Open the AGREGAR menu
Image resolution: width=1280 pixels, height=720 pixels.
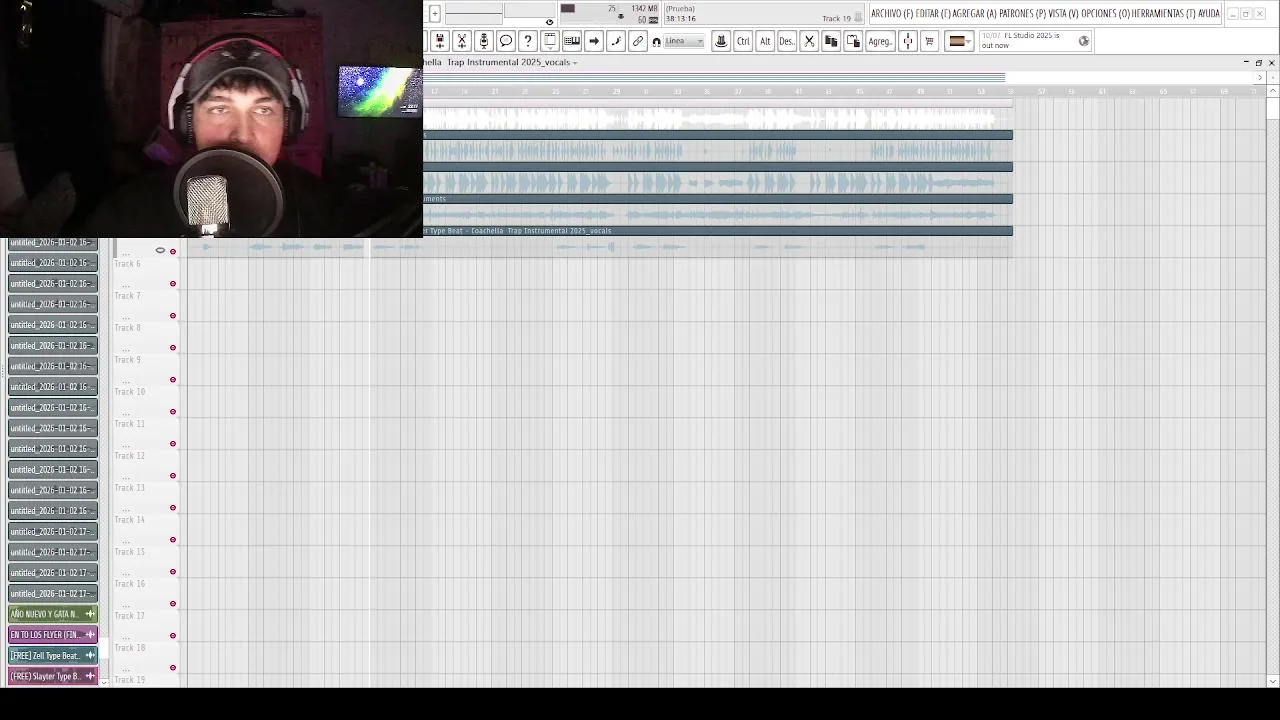975,13
